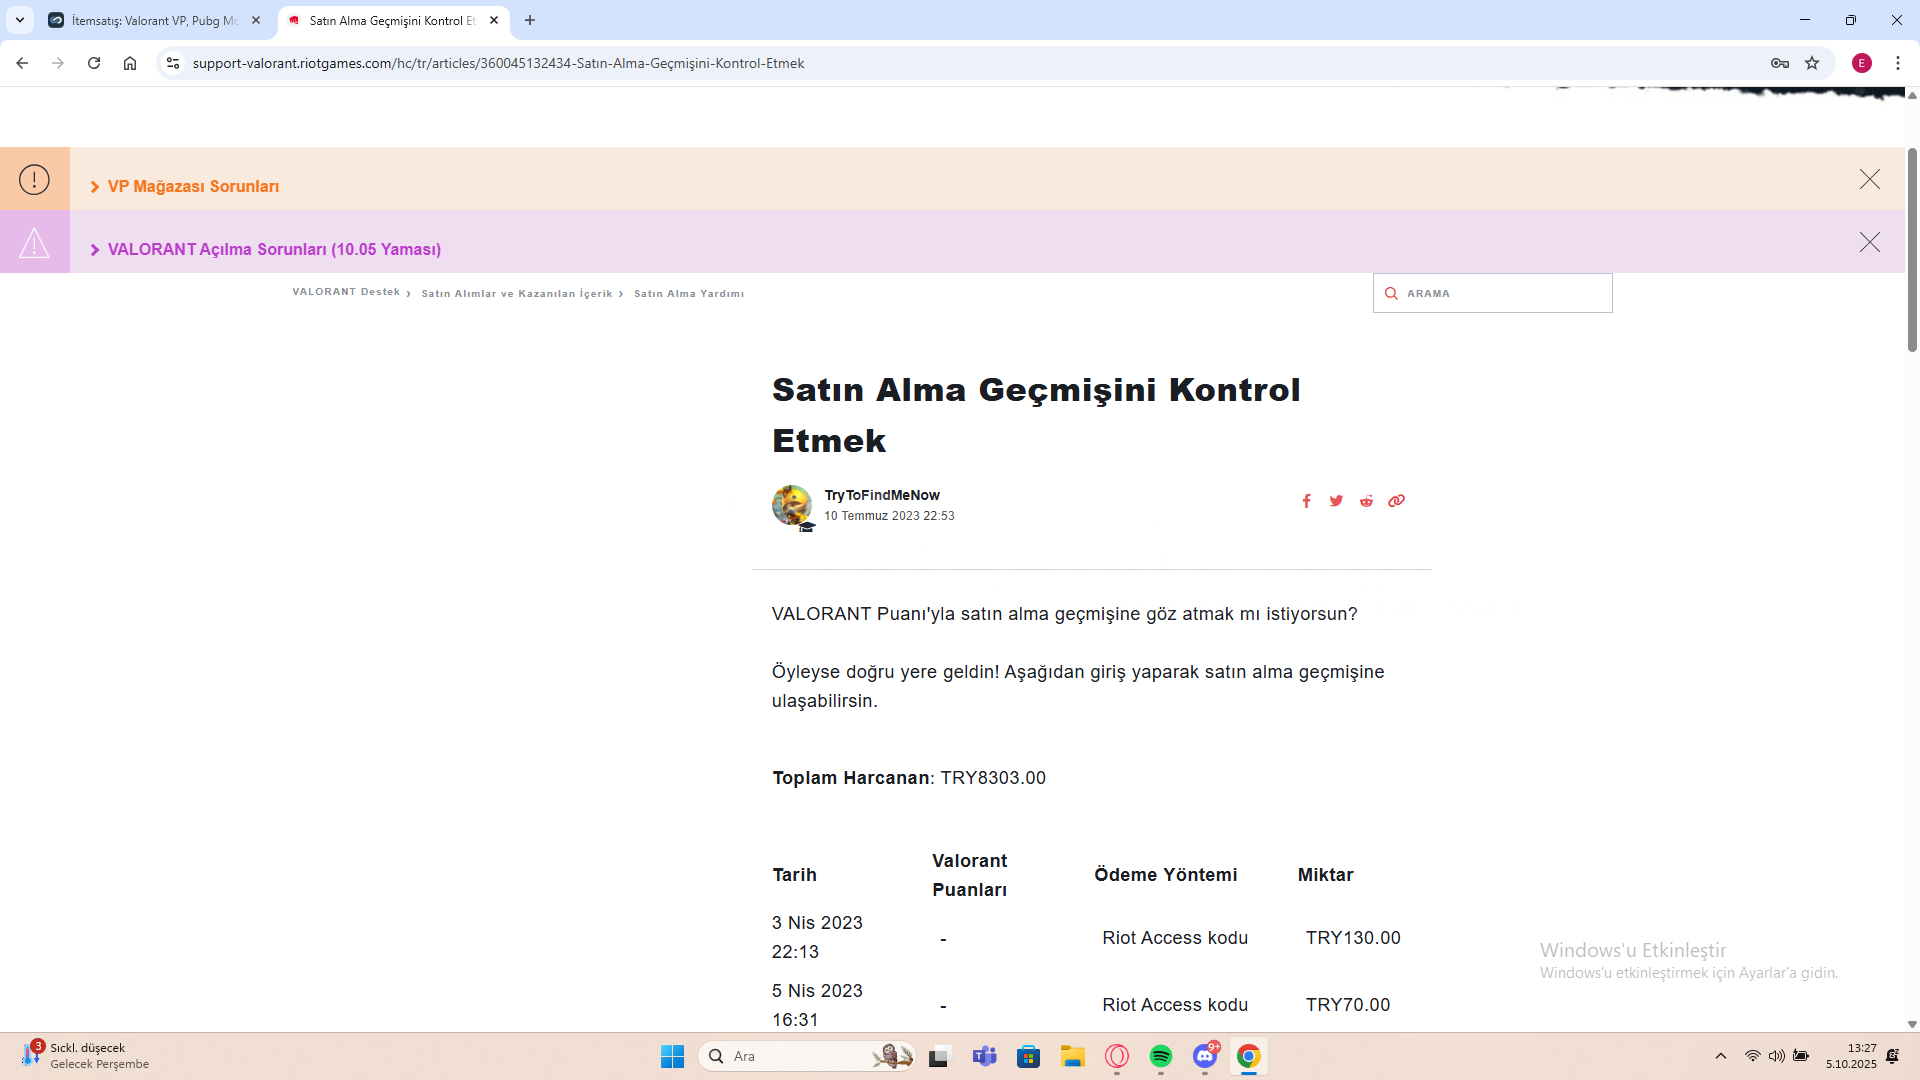
Task: Open the tab search dropdown arrow
Action: tap(19, 20)
